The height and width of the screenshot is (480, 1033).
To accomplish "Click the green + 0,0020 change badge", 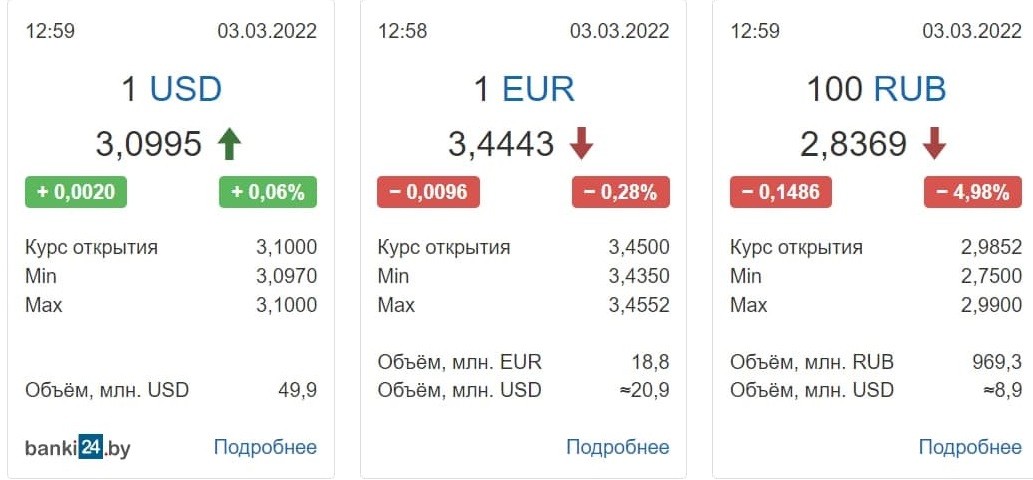I will (x=76, y=192).
